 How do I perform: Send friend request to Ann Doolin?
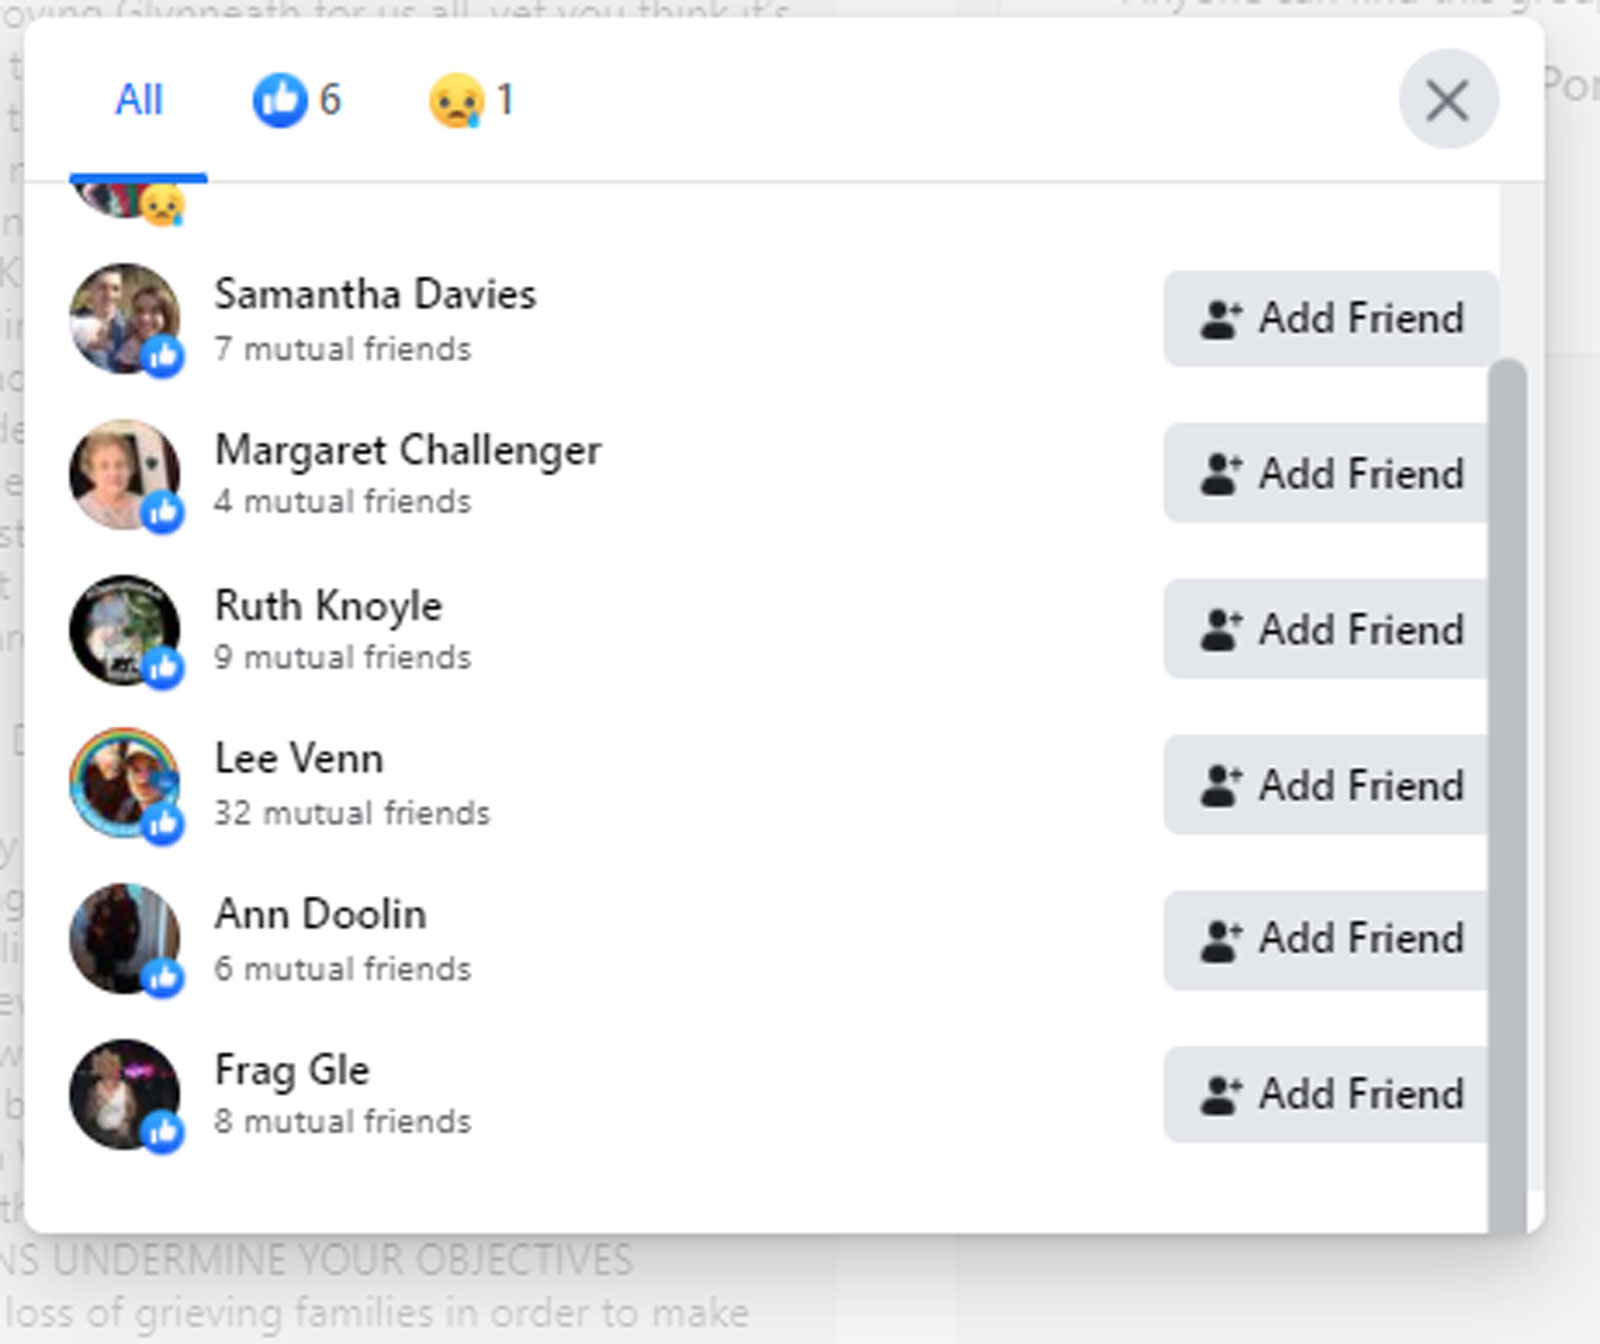1326,939
